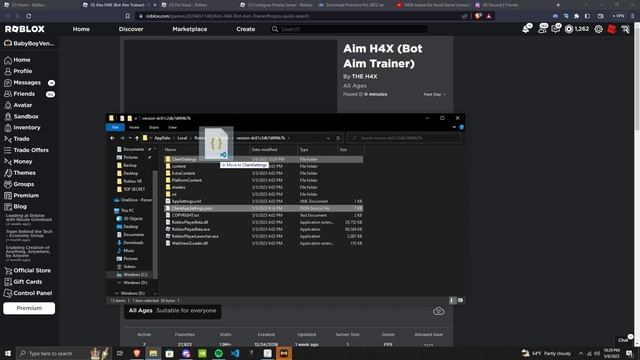Open Trade Offers in the Roblox sidebar
This screenshot has width=640, height=360.
click(26, 150)
